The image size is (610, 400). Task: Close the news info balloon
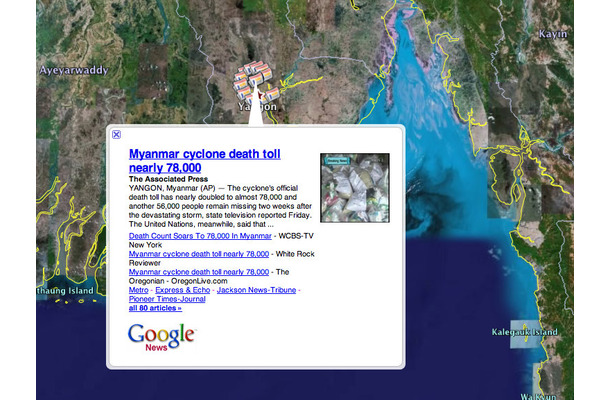(x=116, y=135)
